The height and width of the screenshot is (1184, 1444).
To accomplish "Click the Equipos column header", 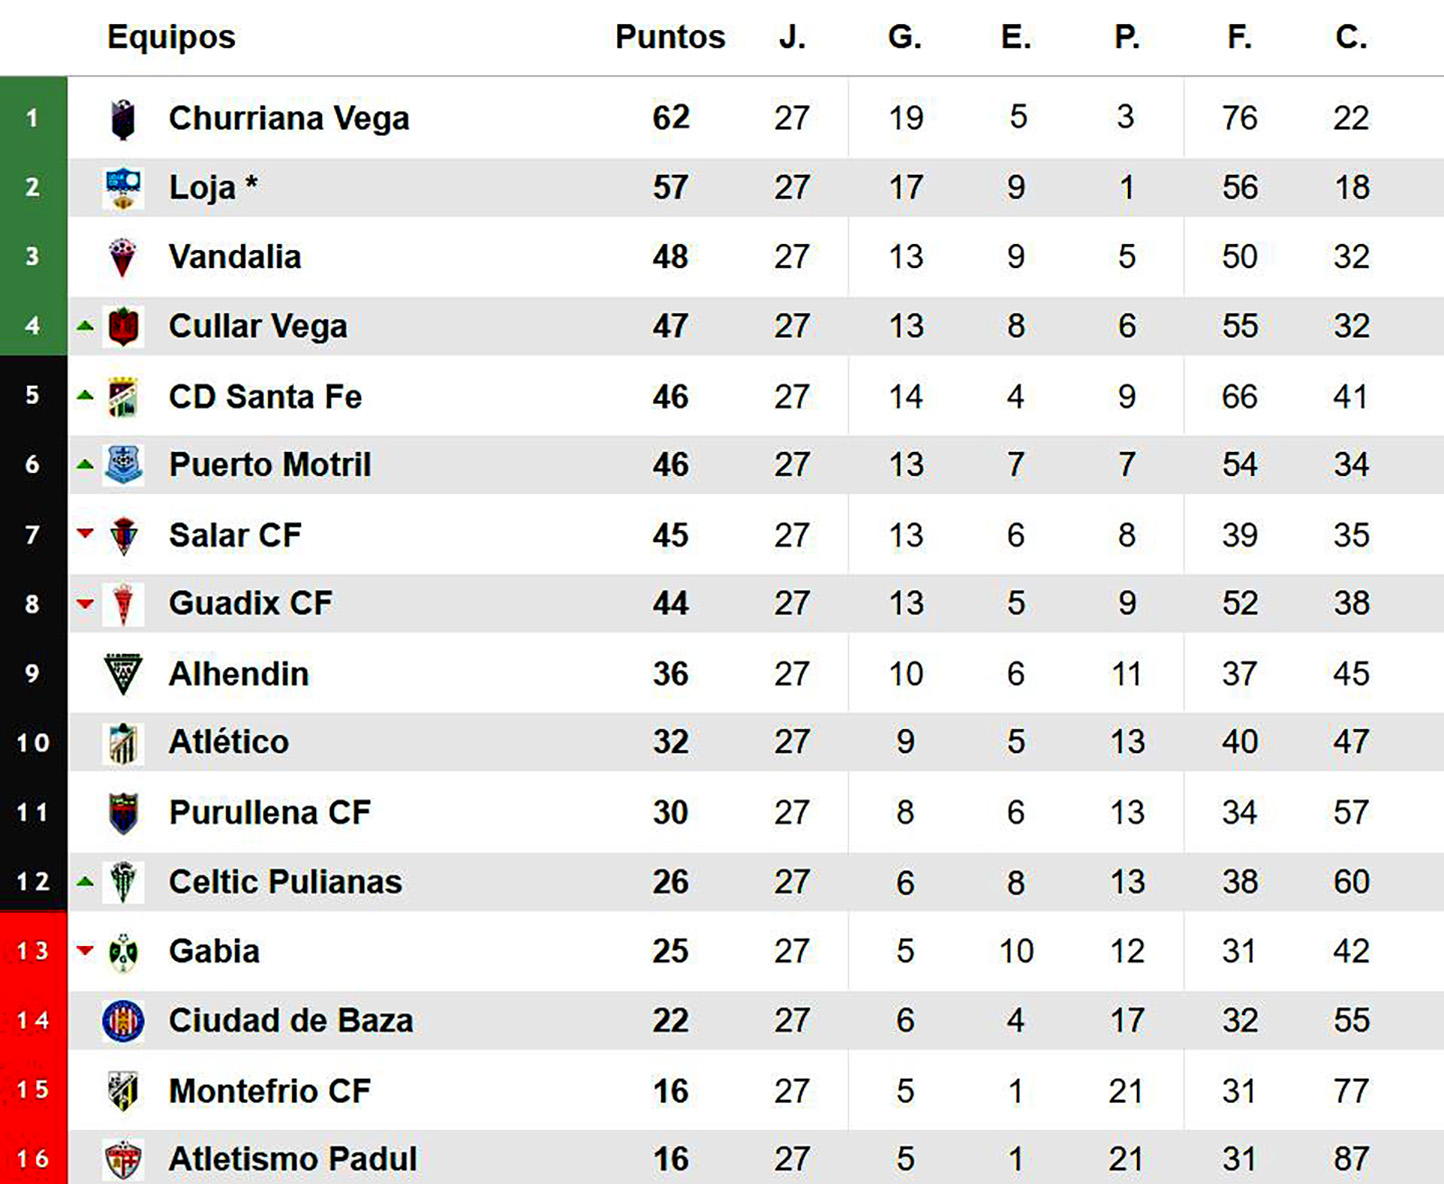I will click(x=171, y=37).
